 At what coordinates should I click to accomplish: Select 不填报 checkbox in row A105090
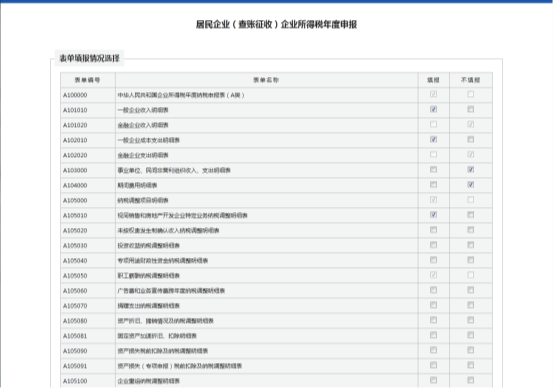(x=470, y=350)
